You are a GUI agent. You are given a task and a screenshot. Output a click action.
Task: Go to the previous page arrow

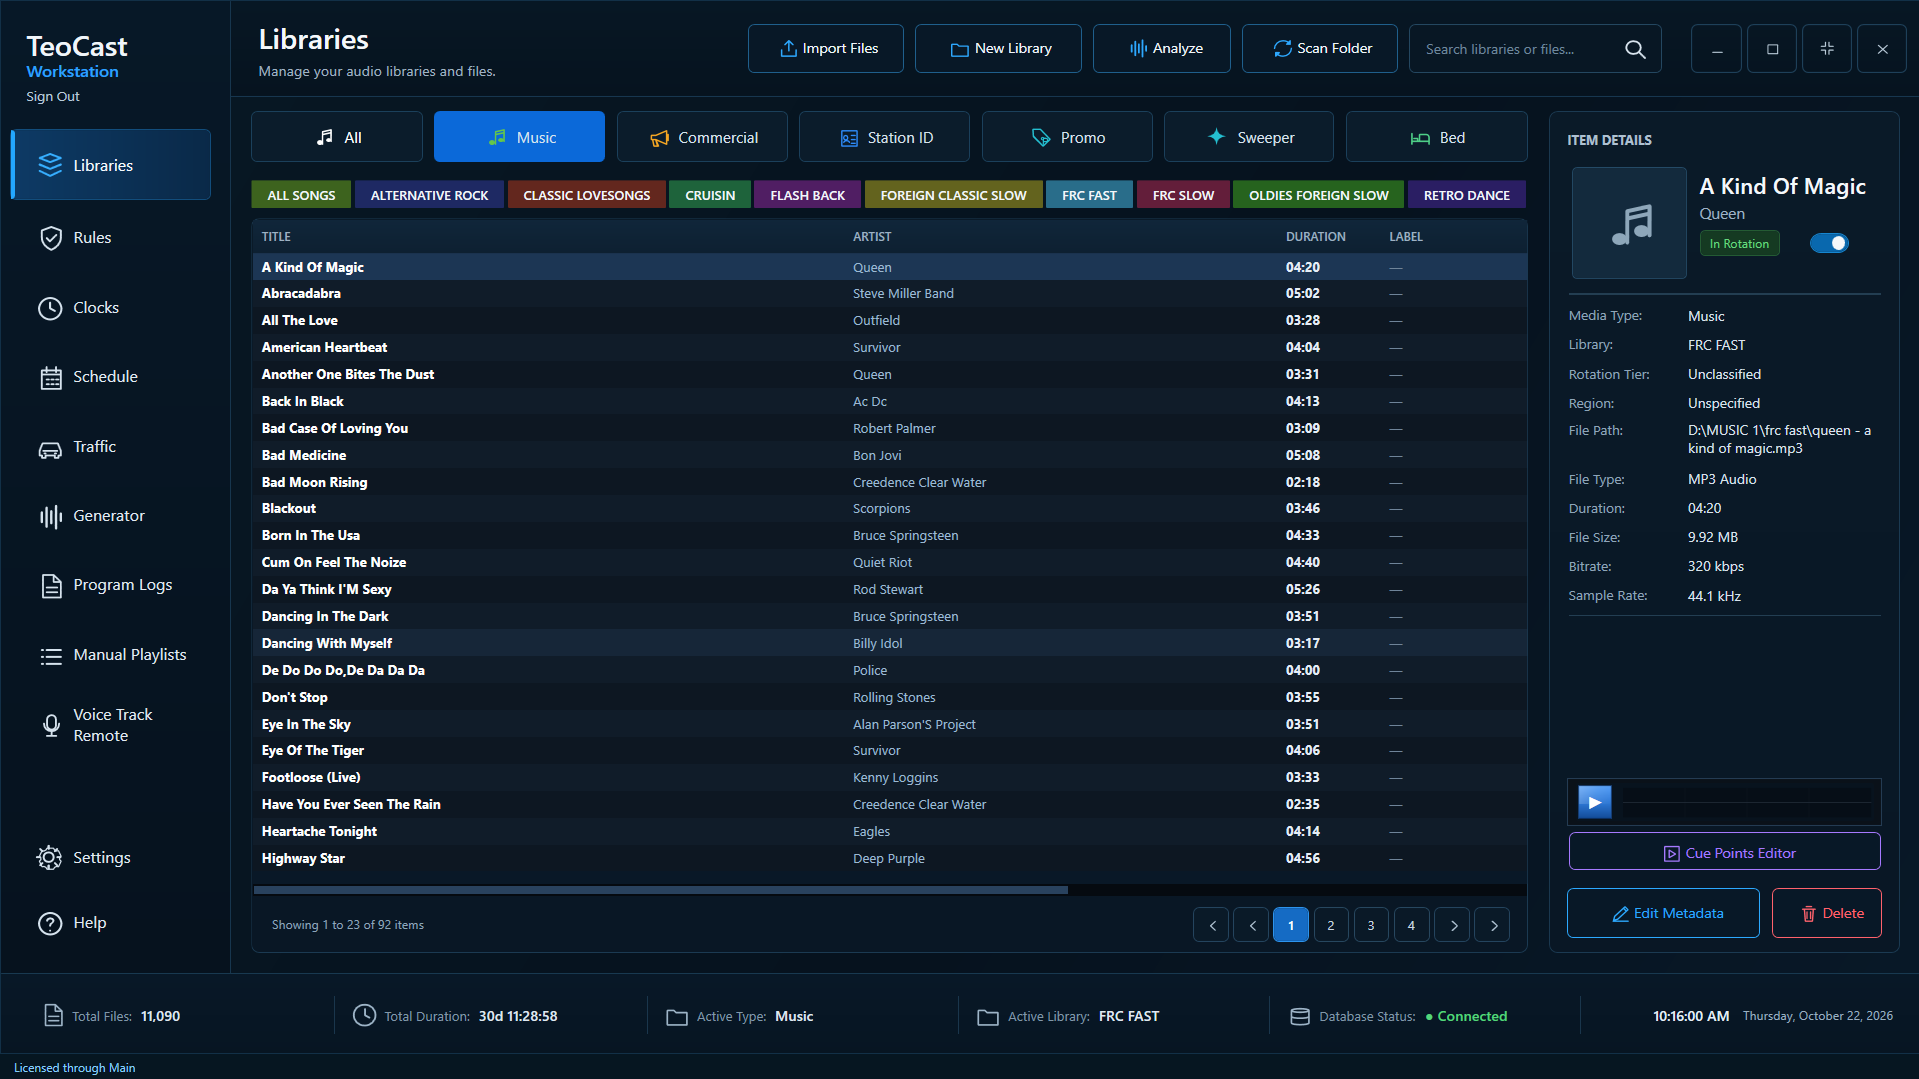pyautogui.click(x=1251, y=925)
